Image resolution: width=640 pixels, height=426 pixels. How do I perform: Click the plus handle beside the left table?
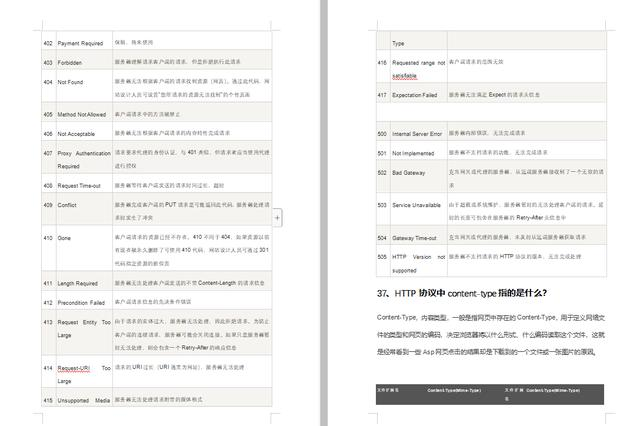pyautogui.click(x=277, y=217)
